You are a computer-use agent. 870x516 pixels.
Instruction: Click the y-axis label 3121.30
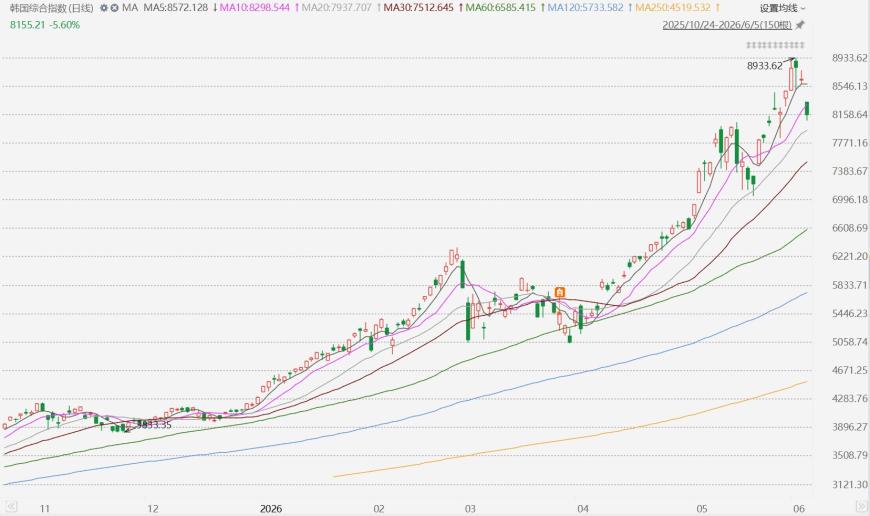click(849, 484)
